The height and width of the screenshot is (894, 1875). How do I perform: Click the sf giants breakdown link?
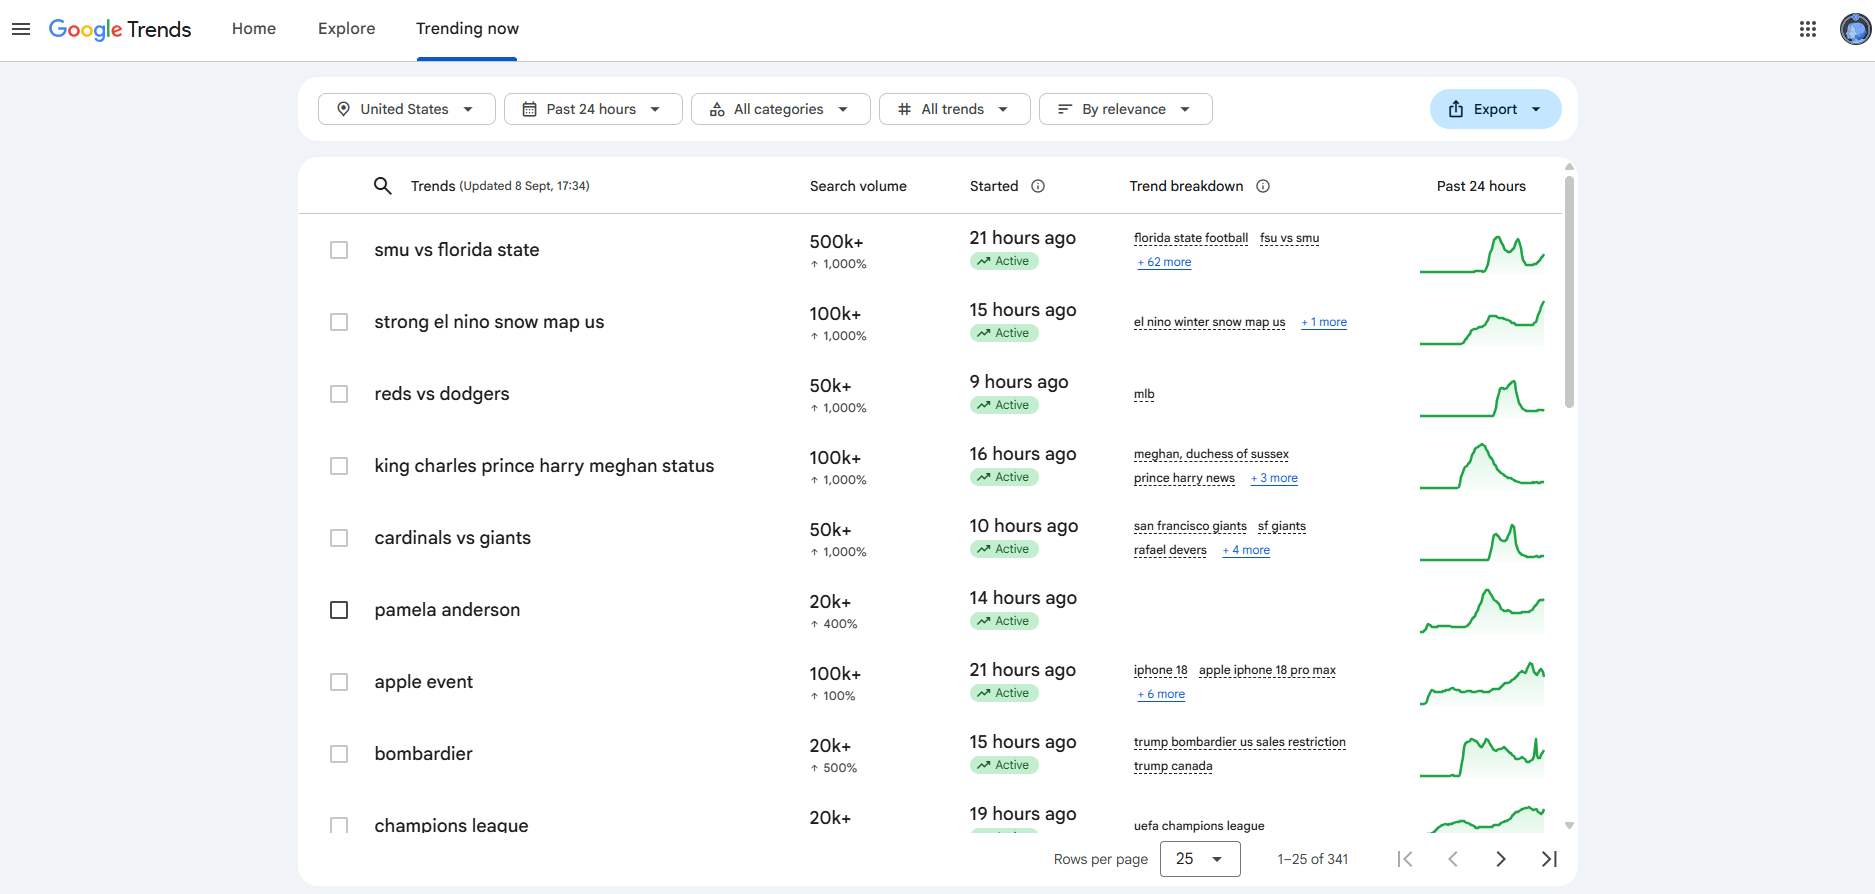click(x=1282, y=526)
